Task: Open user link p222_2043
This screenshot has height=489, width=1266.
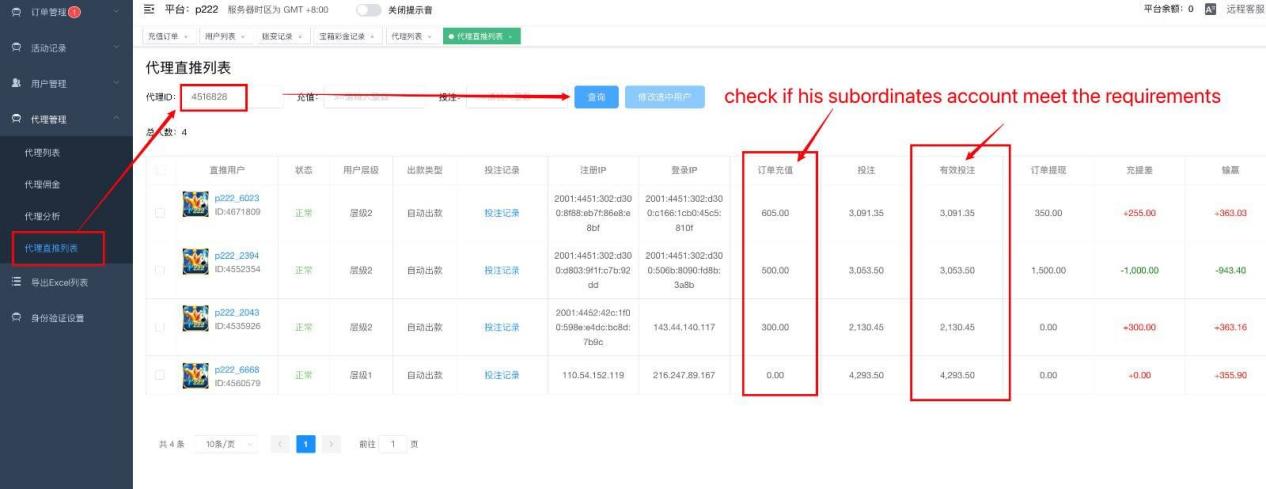Action: tap(237, 312)
